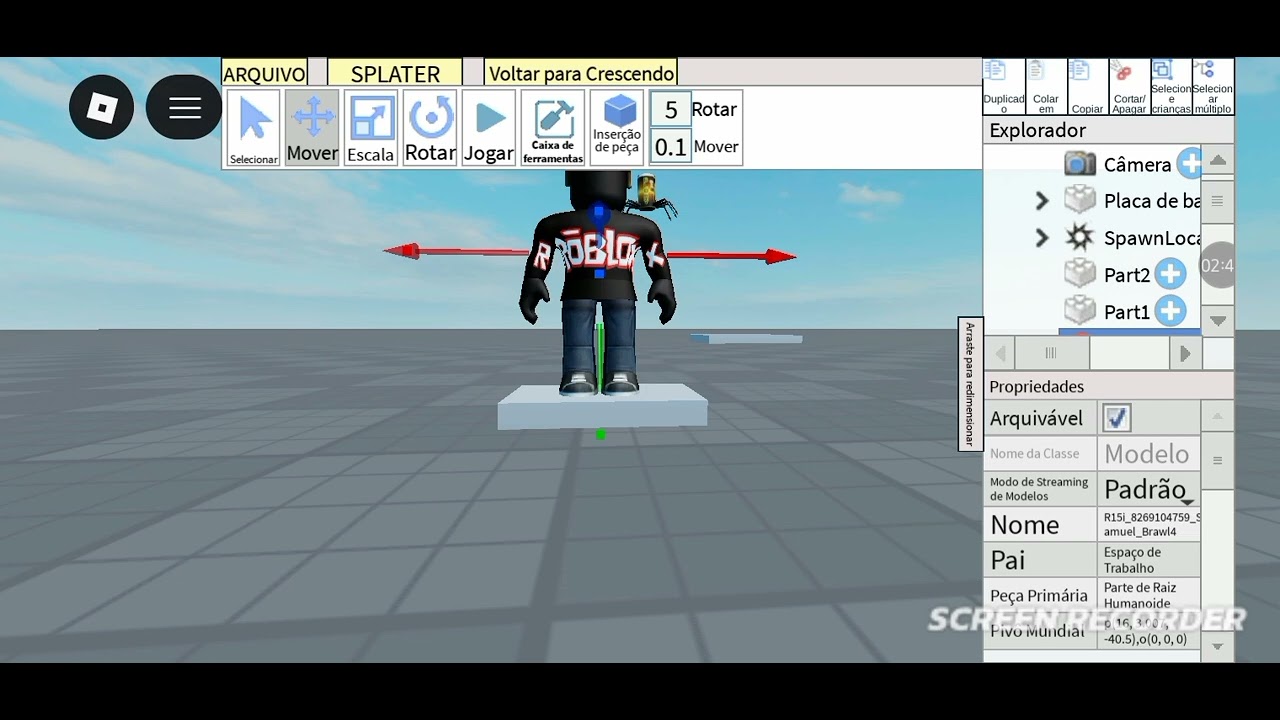Expand the Placa de base tree node

pyautogui.click(x=1041, y=201)
